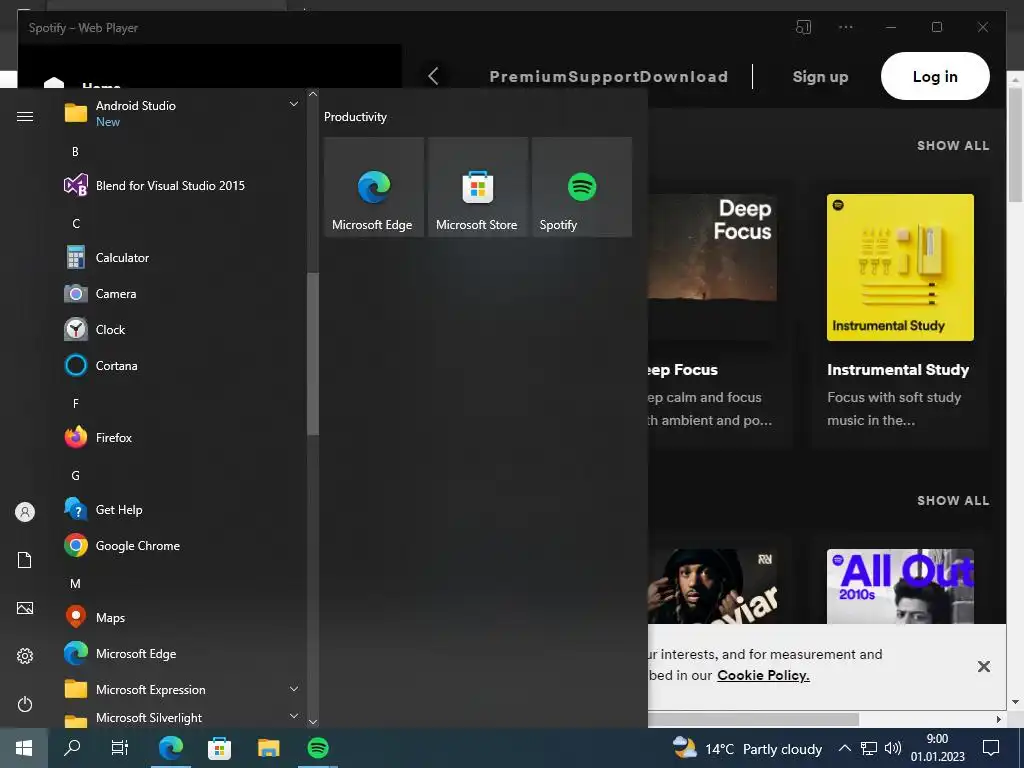
Task: Go back with Spotify's back arrow
Action: [x=433, y=76]
